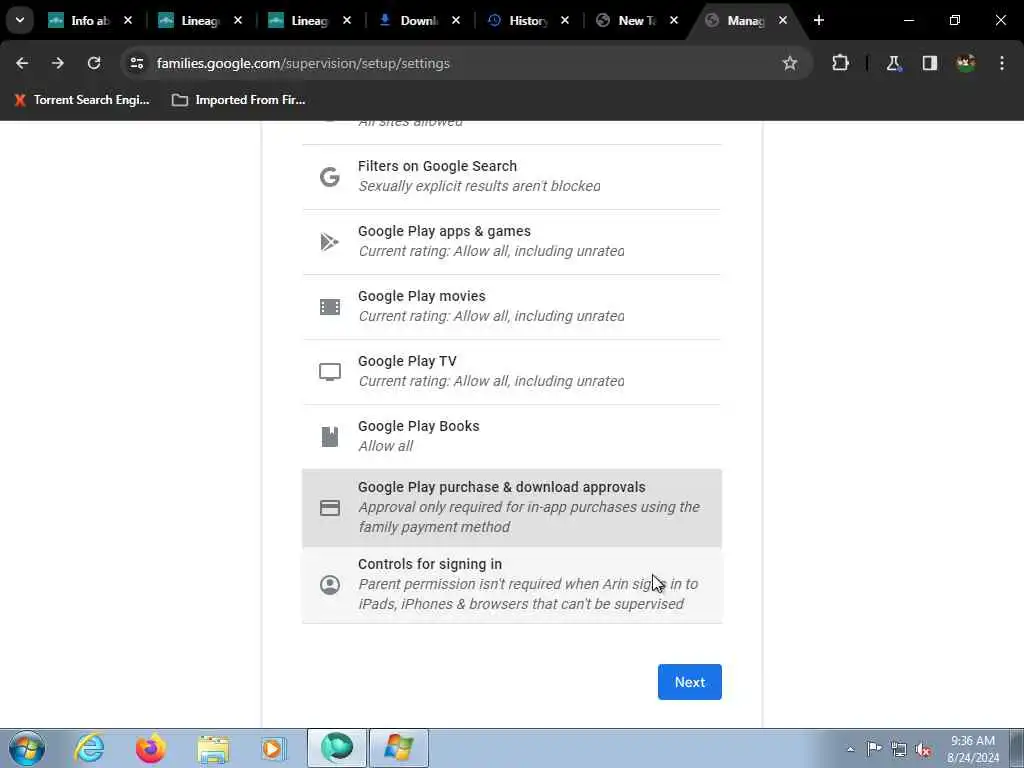Open Filters on Google Search setting
The image size is (1024, 768).
[x=512, y=177]
